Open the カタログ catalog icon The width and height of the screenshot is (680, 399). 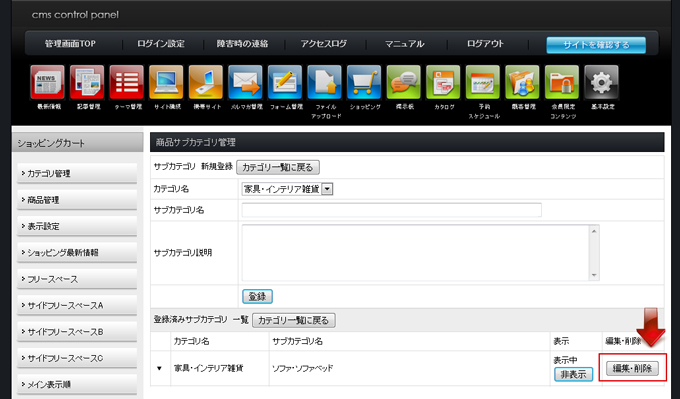[x=443, y=82]
